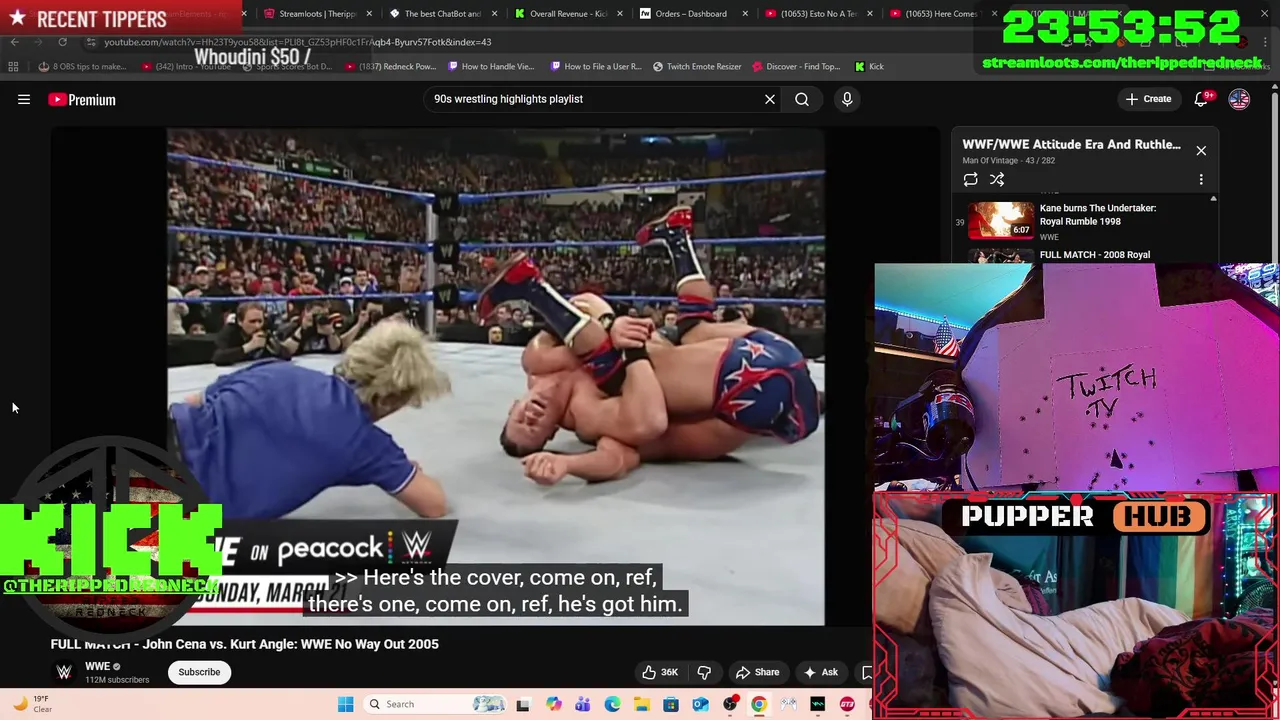
Task: Open Copilot from the taskbar
Action: tap(553, 704)
